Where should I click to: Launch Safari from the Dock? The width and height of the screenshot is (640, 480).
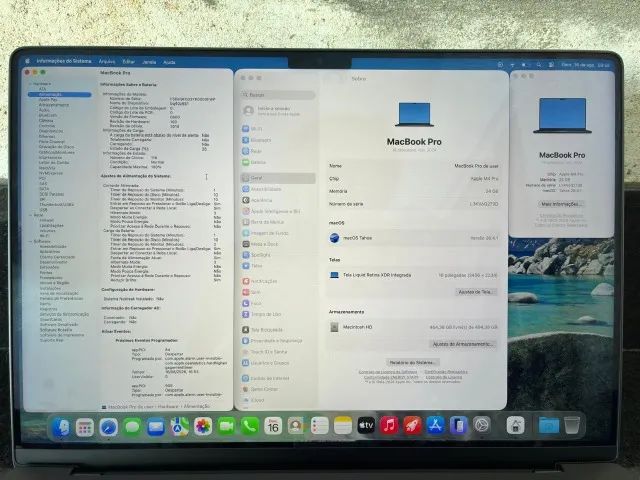tap(109, 427)
